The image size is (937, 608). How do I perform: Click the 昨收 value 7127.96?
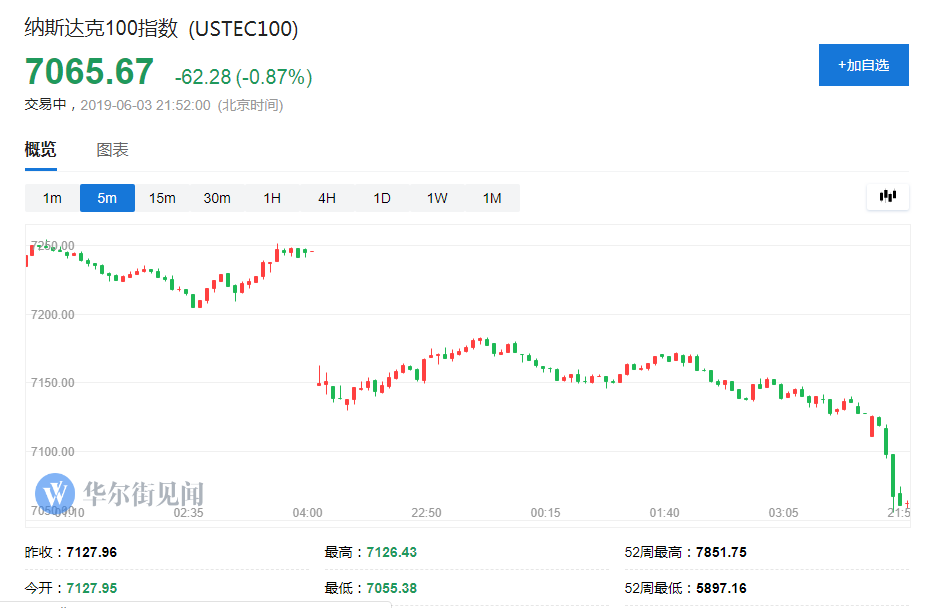pos(92,552)
